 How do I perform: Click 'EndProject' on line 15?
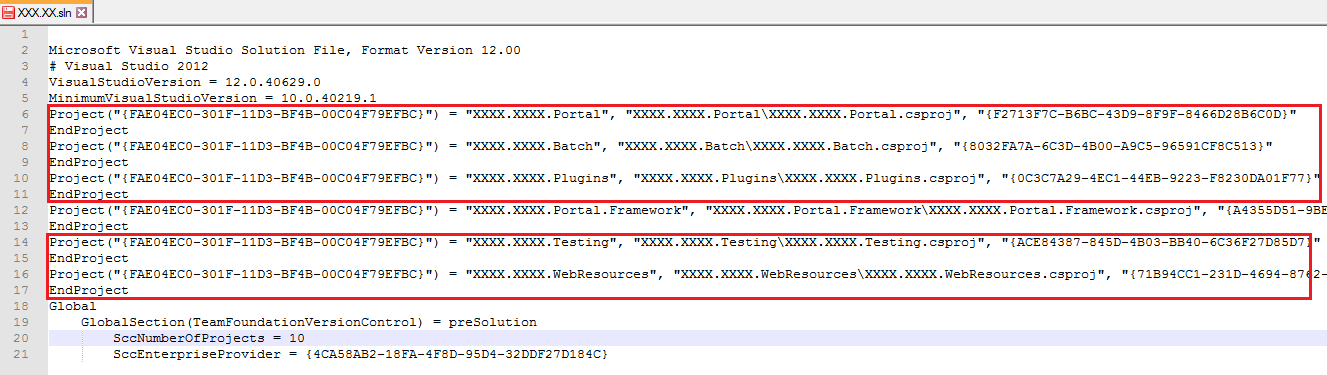tap(88, 258)
